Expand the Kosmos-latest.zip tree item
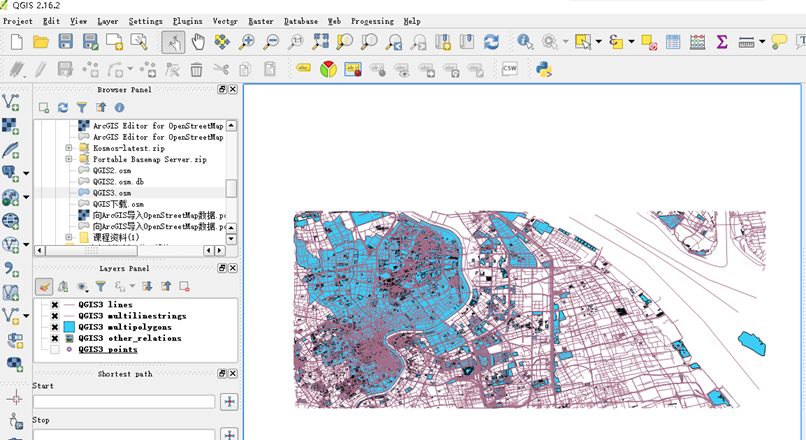 click(68, 148)
